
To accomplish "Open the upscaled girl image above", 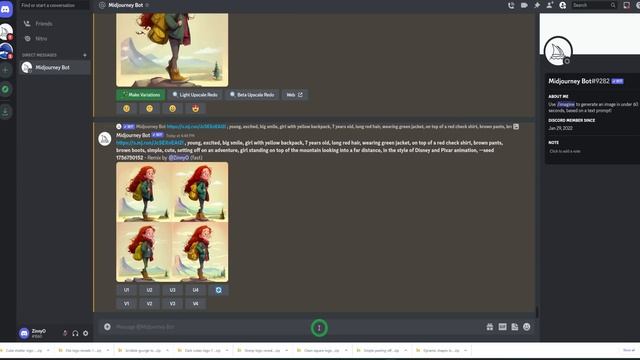I will pyautogui.click(x=172, y=49).
